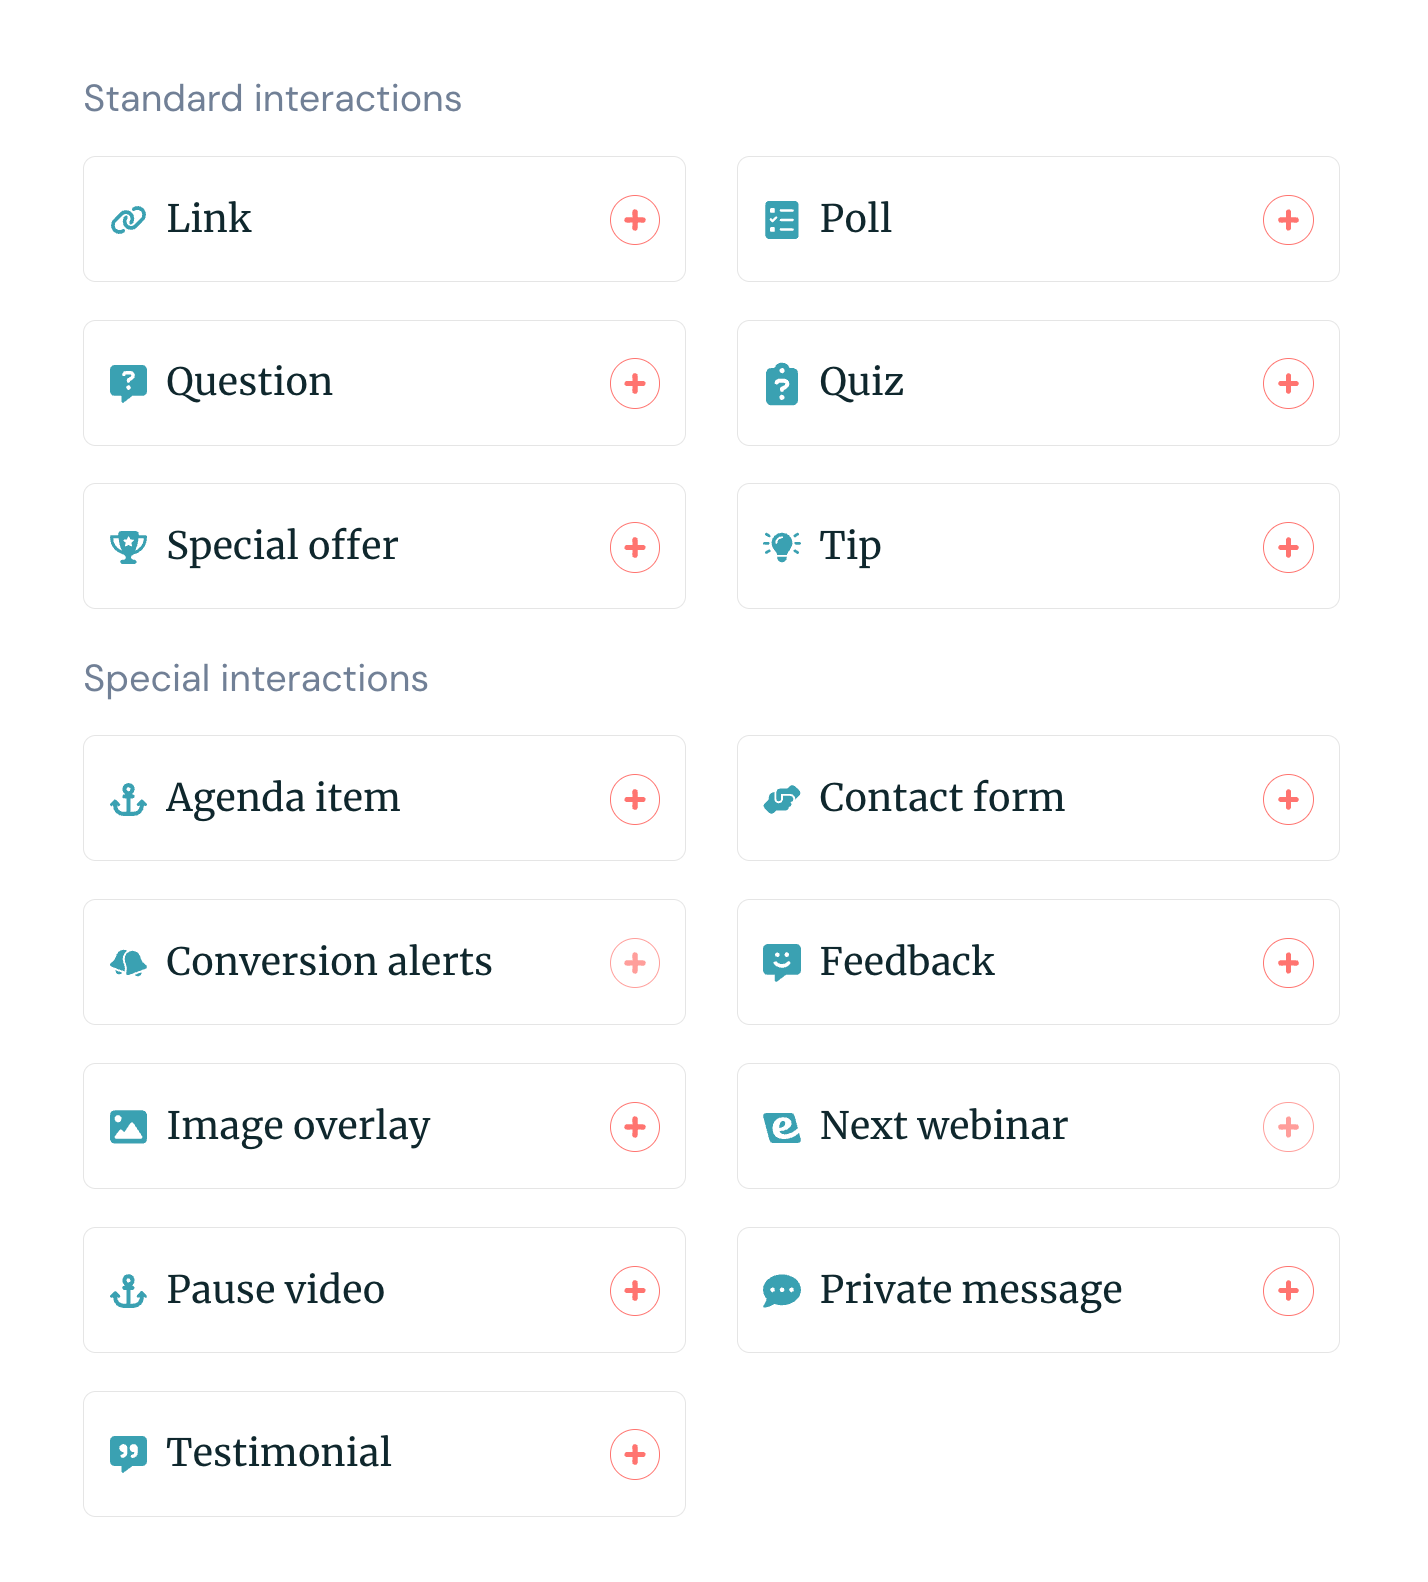The height and width of the screenshot is (1582, 1428).
Task: Click the Feedback card title
Action: pos(907,962)
